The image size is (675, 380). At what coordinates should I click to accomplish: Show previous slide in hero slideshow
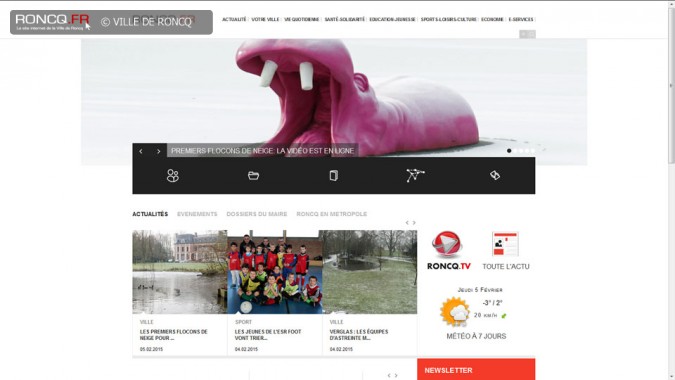point(141,151)
